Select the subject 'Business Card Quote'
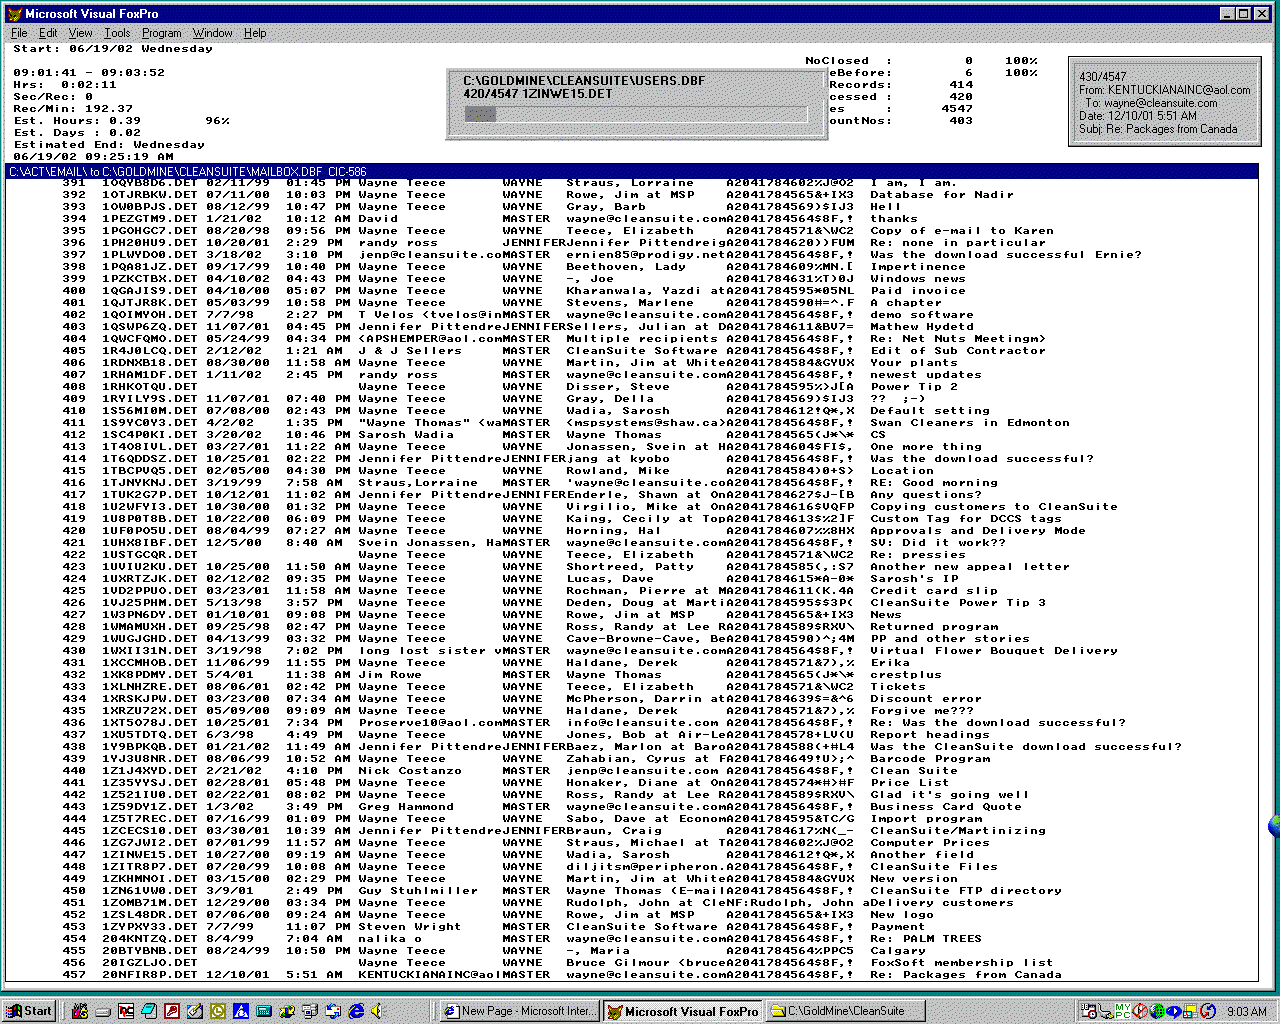The height and width of the screenshot is (1024, 1280). (x=946, y=807)
